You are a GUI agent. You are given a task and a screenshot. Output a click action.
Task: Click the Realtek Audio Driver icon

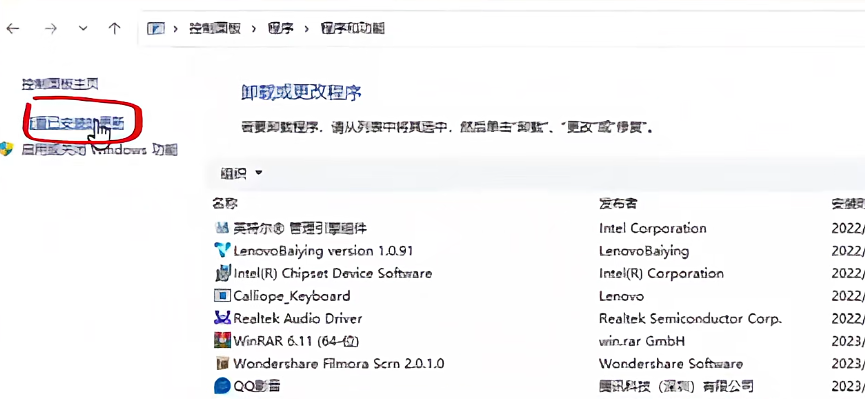point(222,318)
